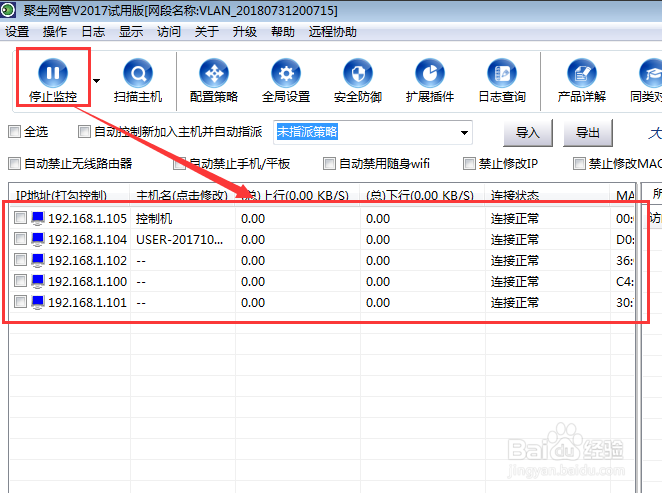Click the 导出 export button
662x493 pixels.
tap(588, 133)
